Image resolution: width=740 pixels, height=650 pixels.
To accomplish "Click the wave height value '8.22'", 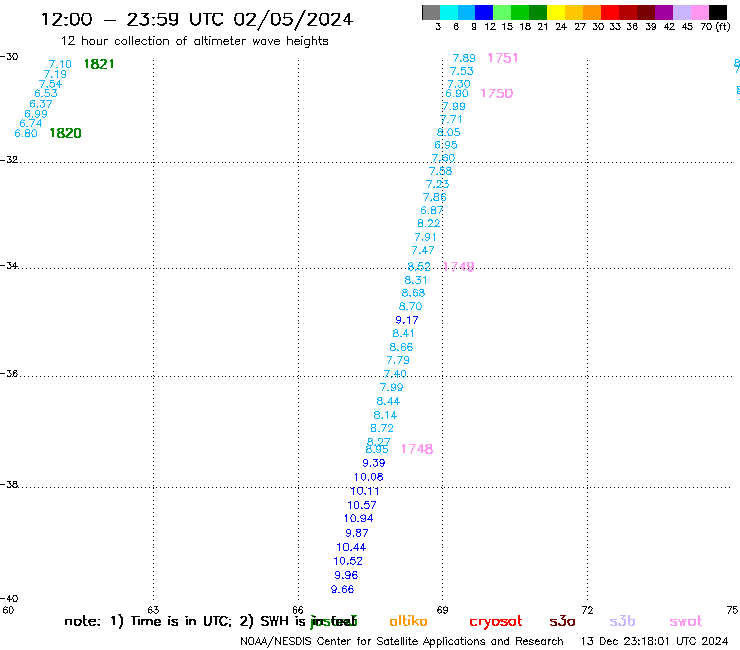I will (x=429, y=224).
